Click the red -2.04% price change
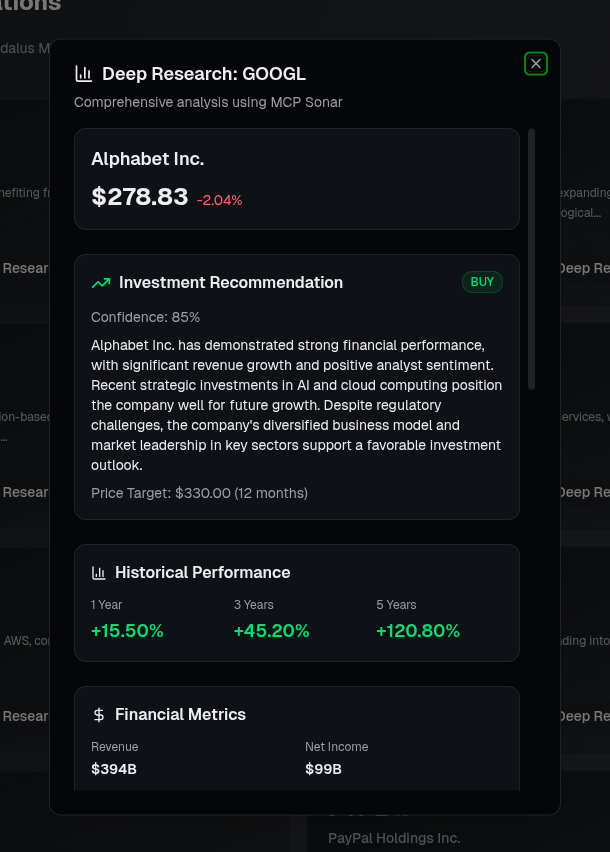This screenshot has width=610, height=852. click(219, 200)
